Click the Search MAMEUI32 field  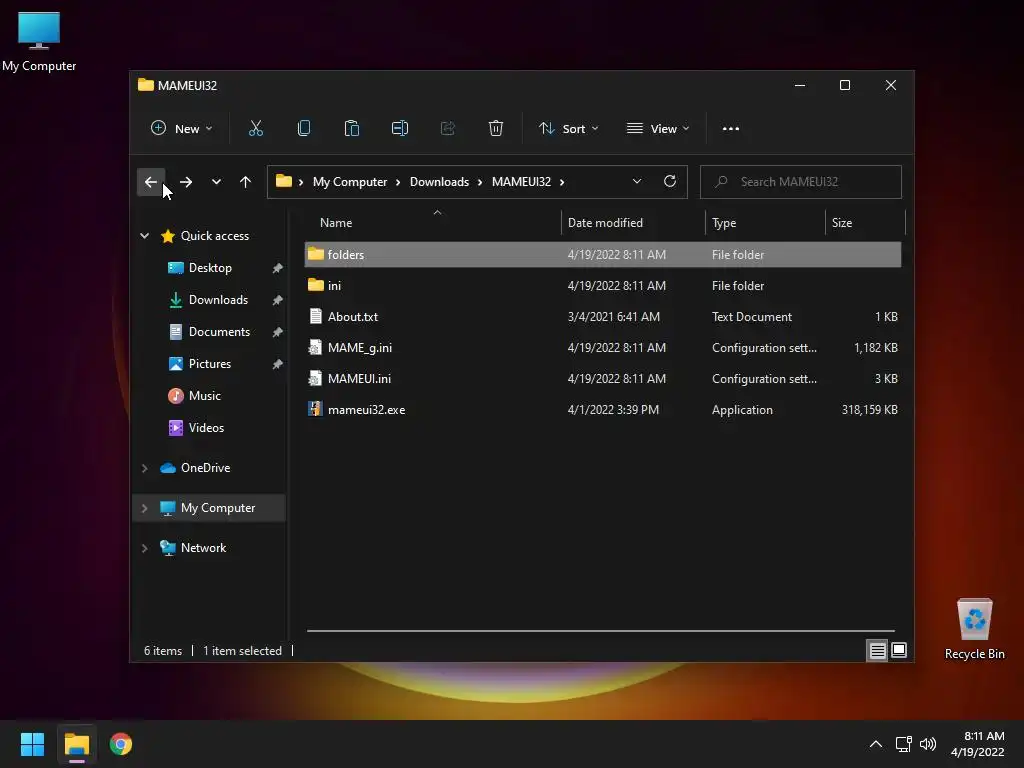click(x=801, y=182)
